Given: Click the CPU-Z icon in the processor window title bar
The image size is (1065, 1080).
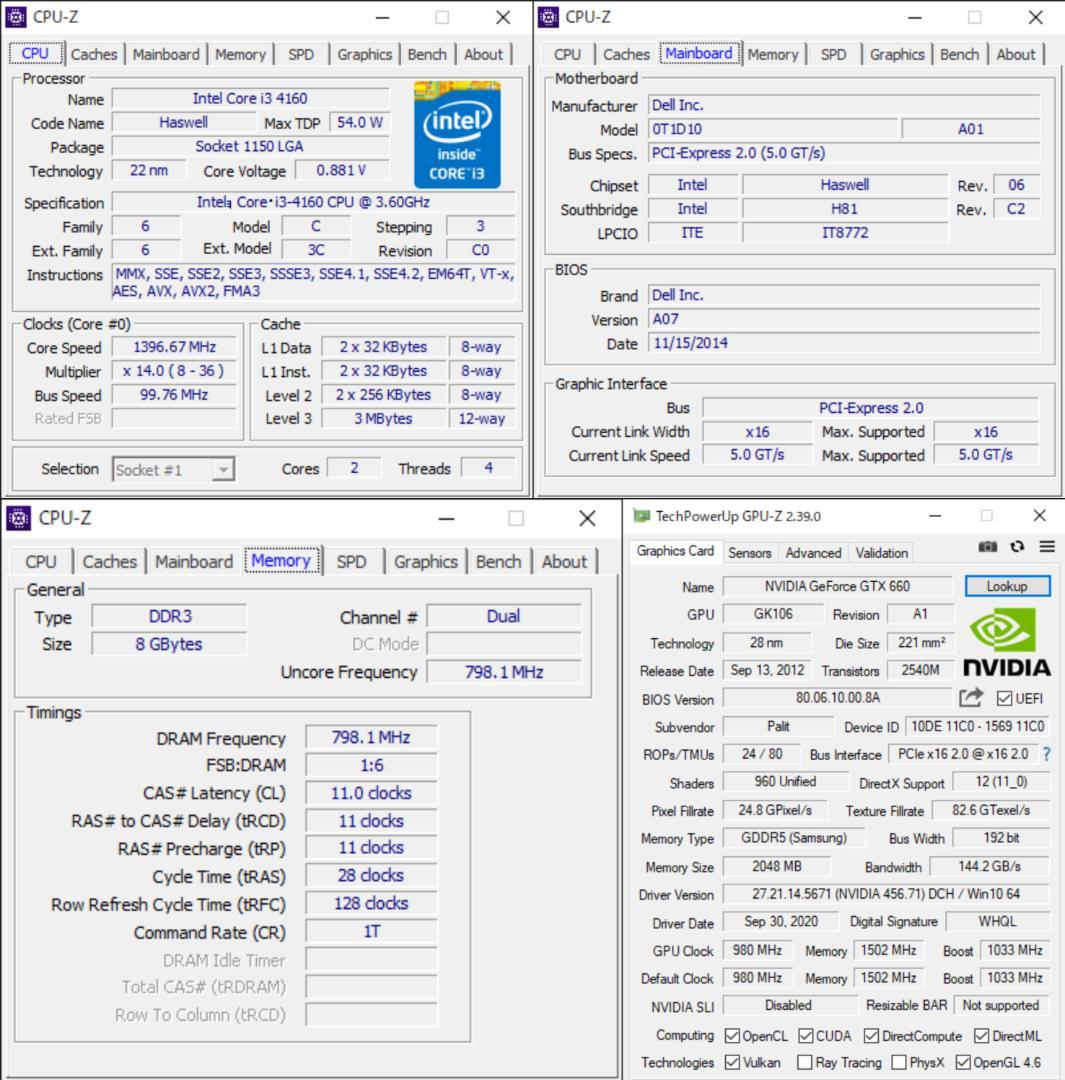Looking at the screenshot, I should coord(16,17).
